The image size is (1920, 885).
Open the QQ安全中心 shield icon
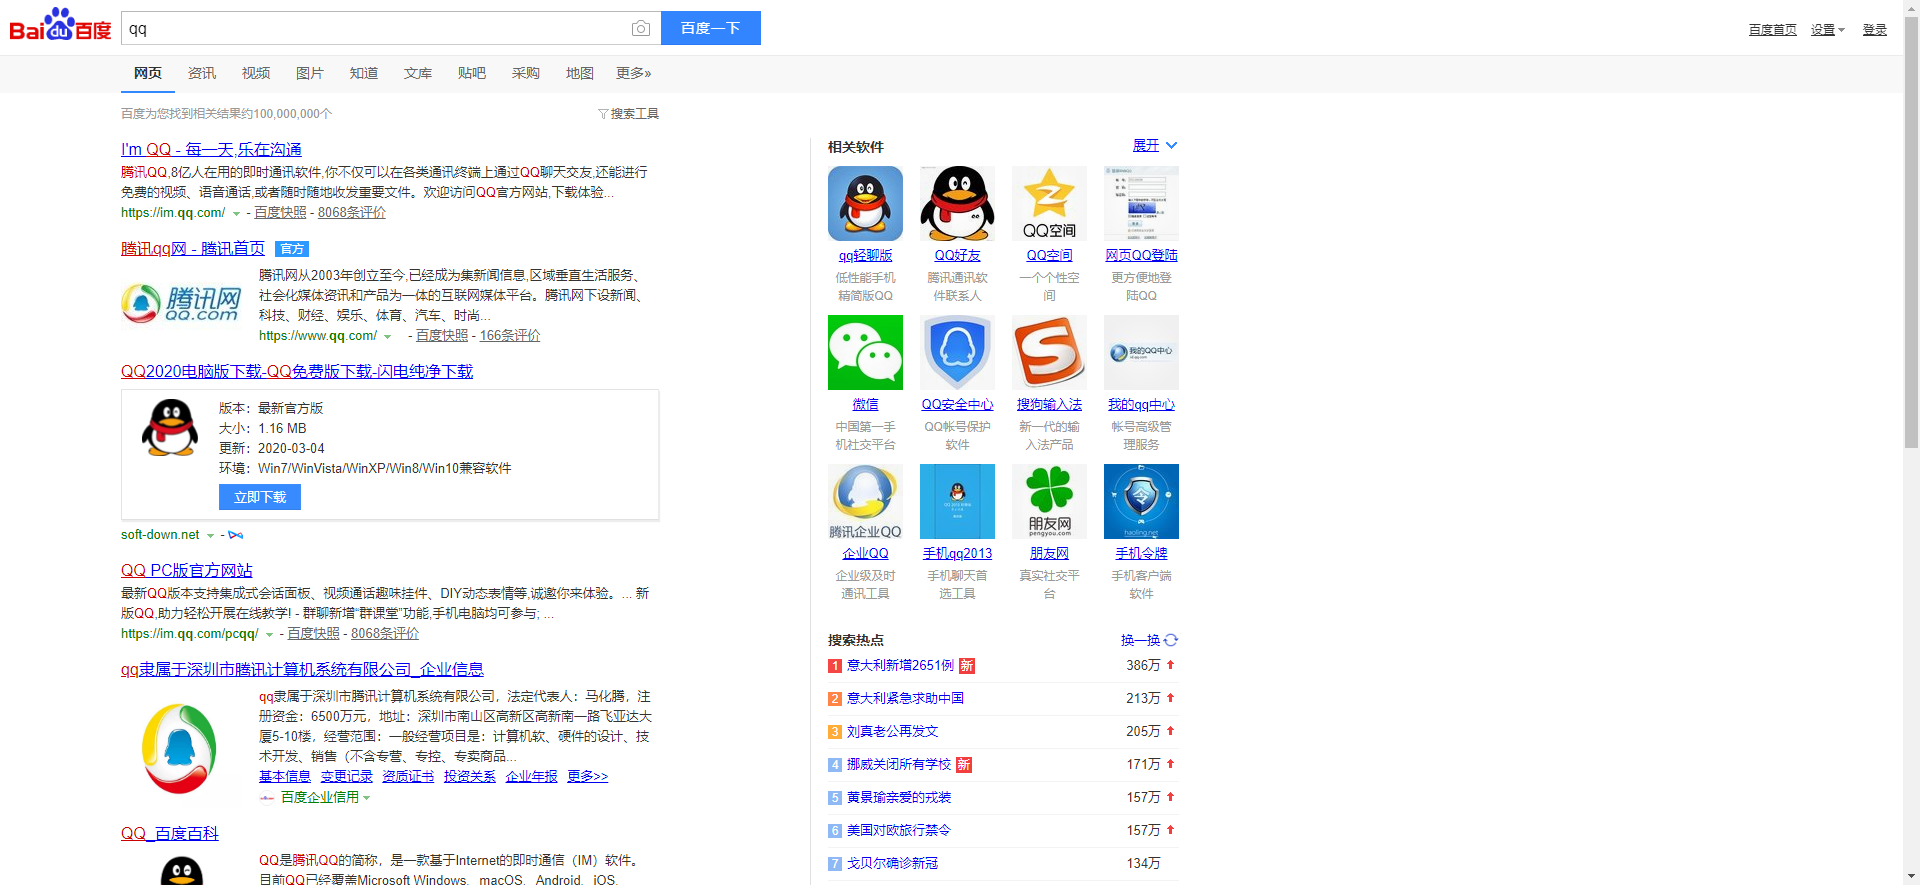click(957, 352)
